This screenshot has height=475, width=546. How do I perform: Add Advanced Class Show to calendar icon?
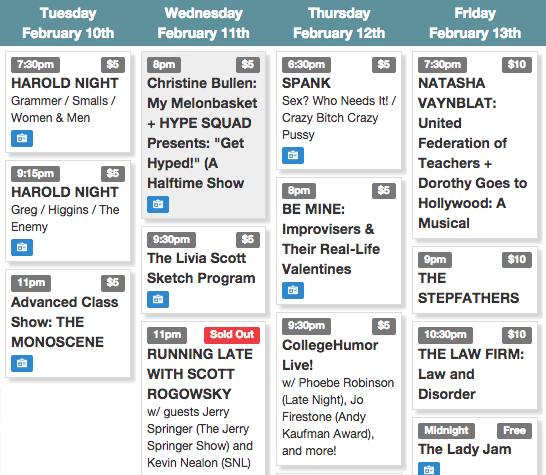coord(22,363)
